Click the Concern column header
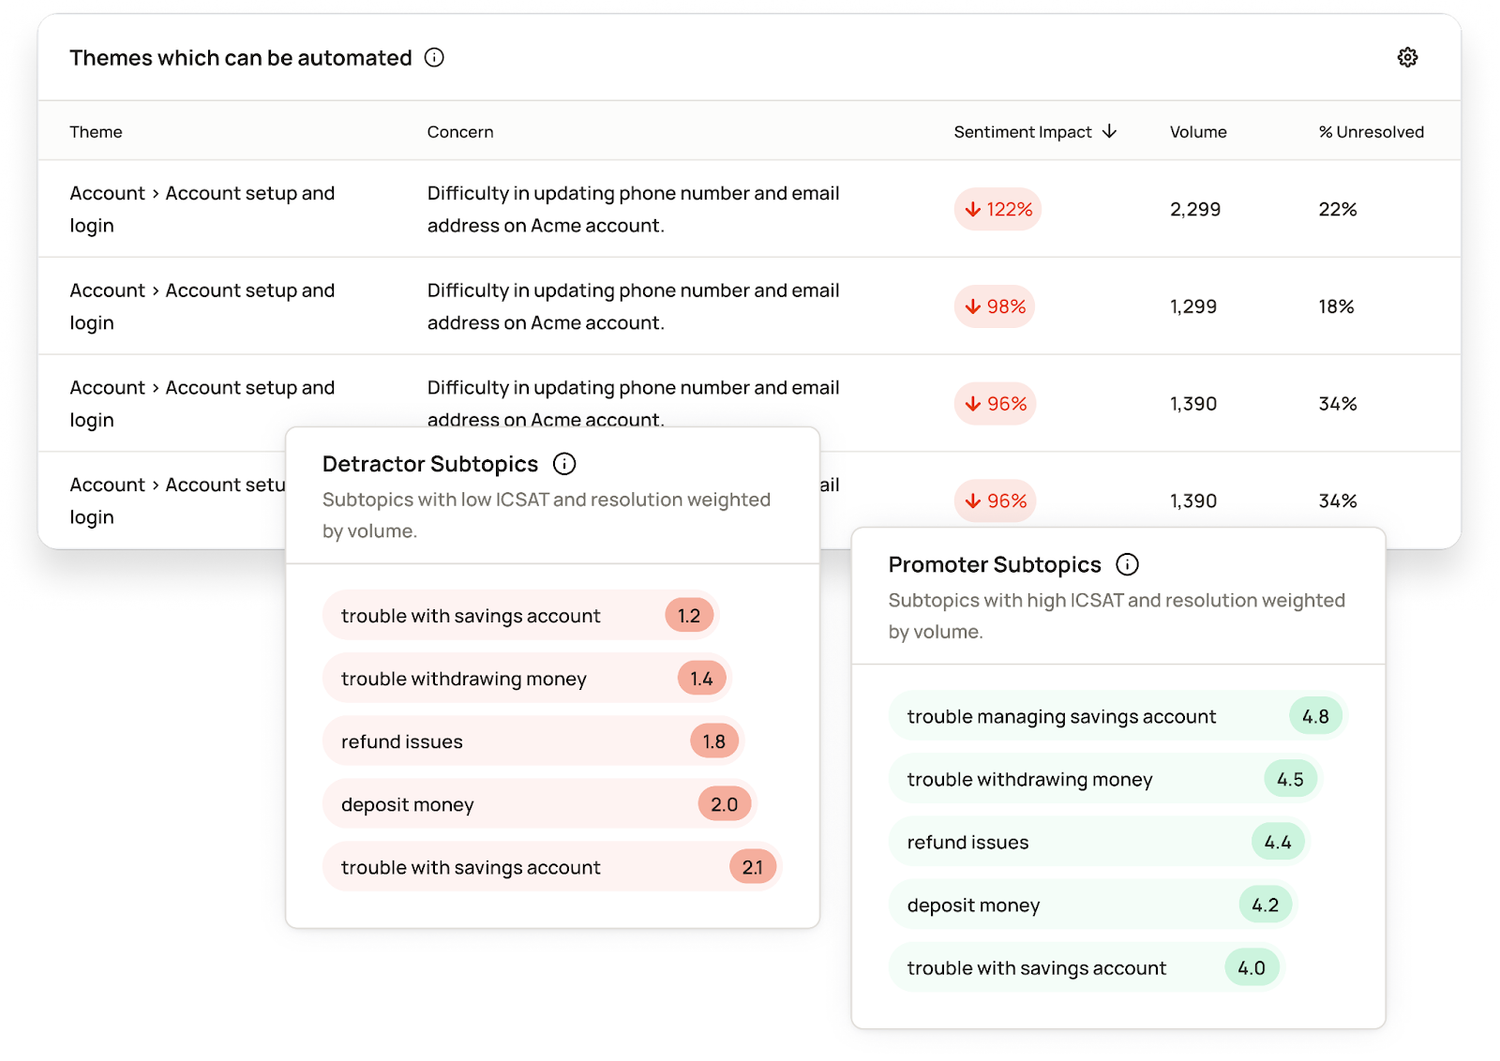The image size is (1500, 1061). click(x=460, y=132)
